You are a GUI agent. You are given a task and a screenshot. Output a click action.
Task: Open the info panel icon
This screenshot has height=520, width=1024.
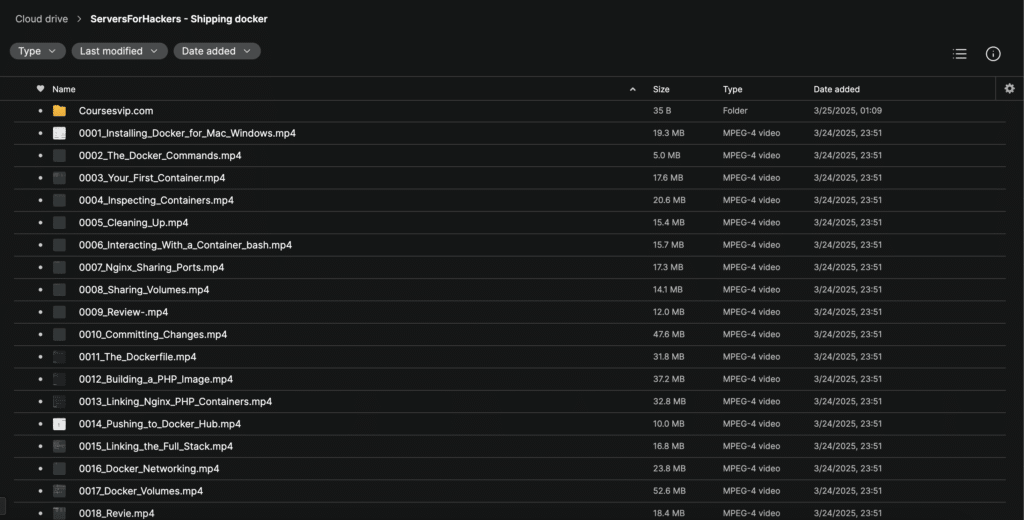pos(993,54)
